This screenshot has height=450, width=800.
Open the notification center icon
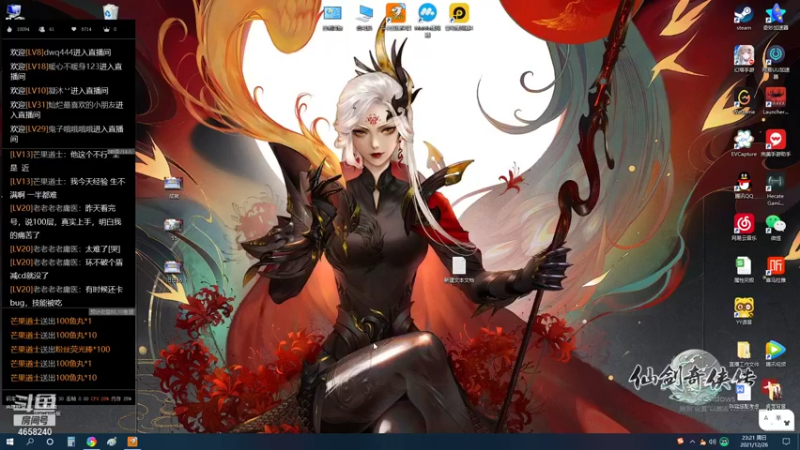tap(786, 442)
